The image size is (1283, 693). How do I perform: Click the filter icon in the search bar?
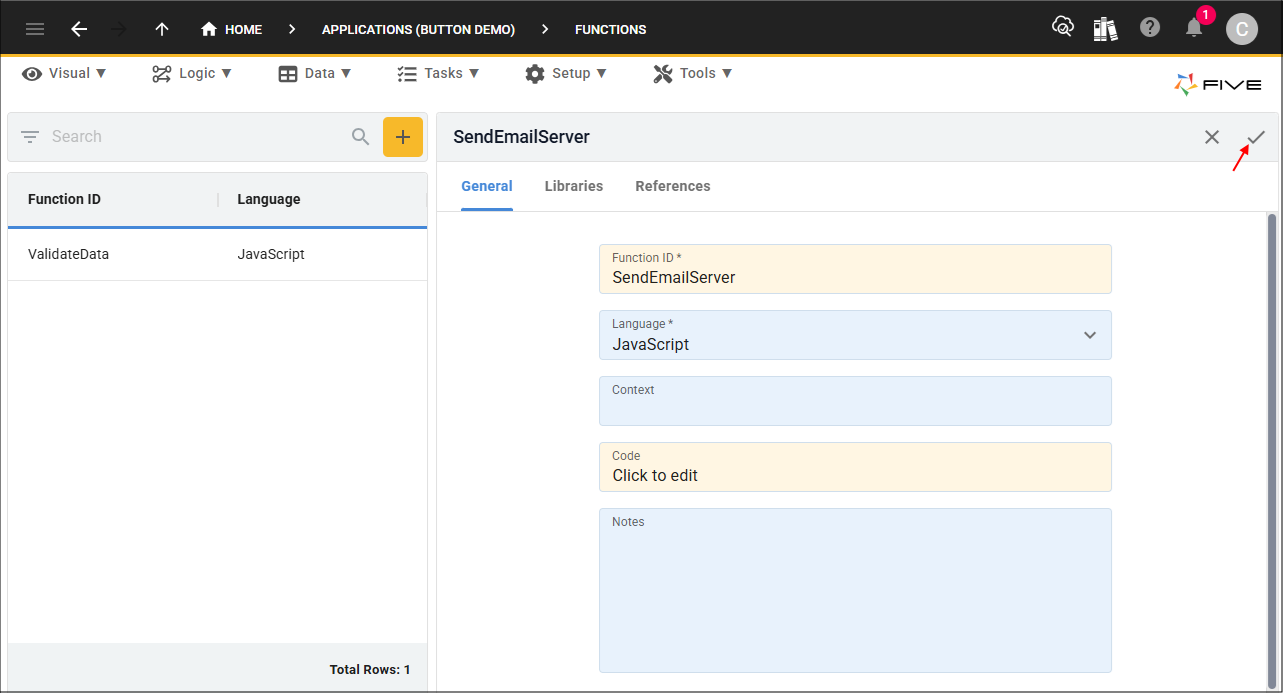pos(30,137)
